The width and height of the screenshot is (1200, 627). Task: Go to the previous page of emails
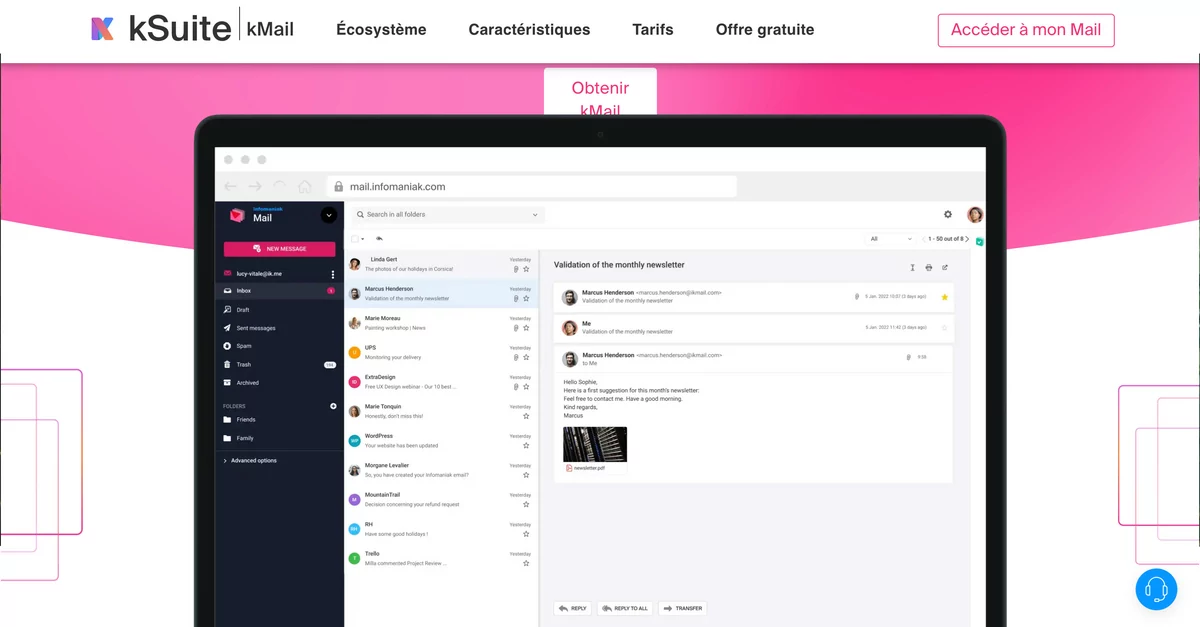click(x=924, y=239)
